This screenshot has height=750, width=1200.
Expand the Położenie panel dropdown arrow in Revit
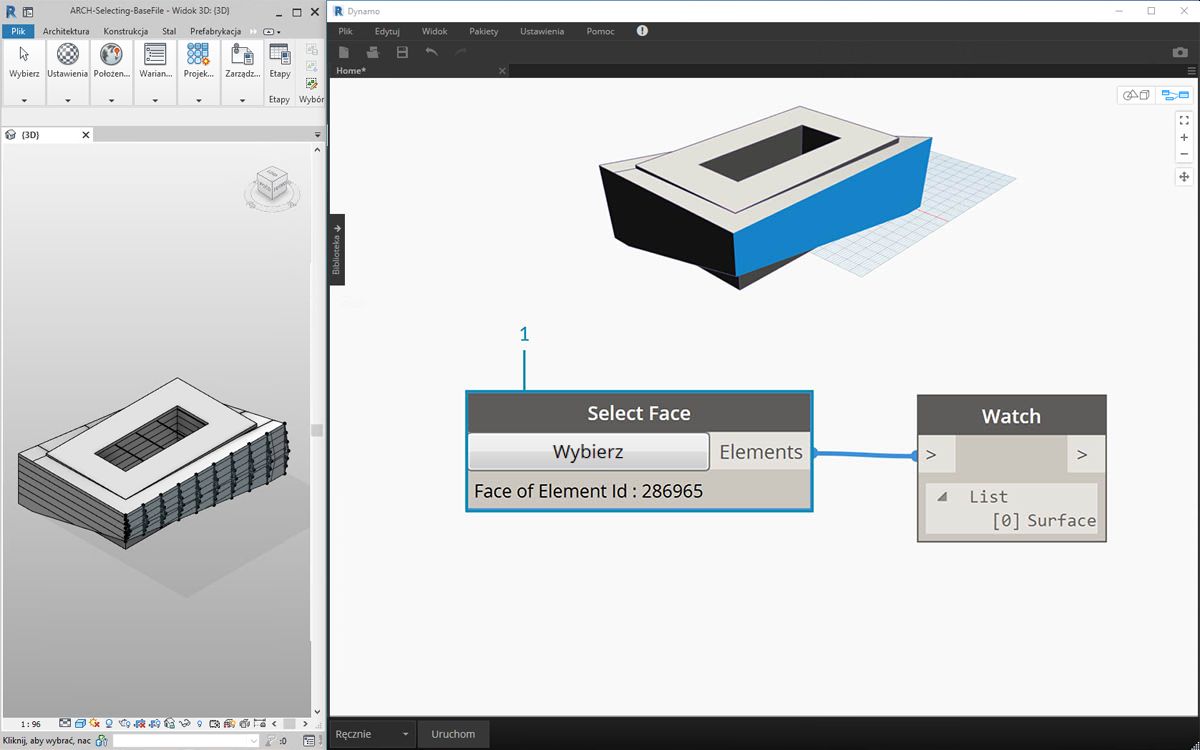pyautogui.click(x=111, y=100)
